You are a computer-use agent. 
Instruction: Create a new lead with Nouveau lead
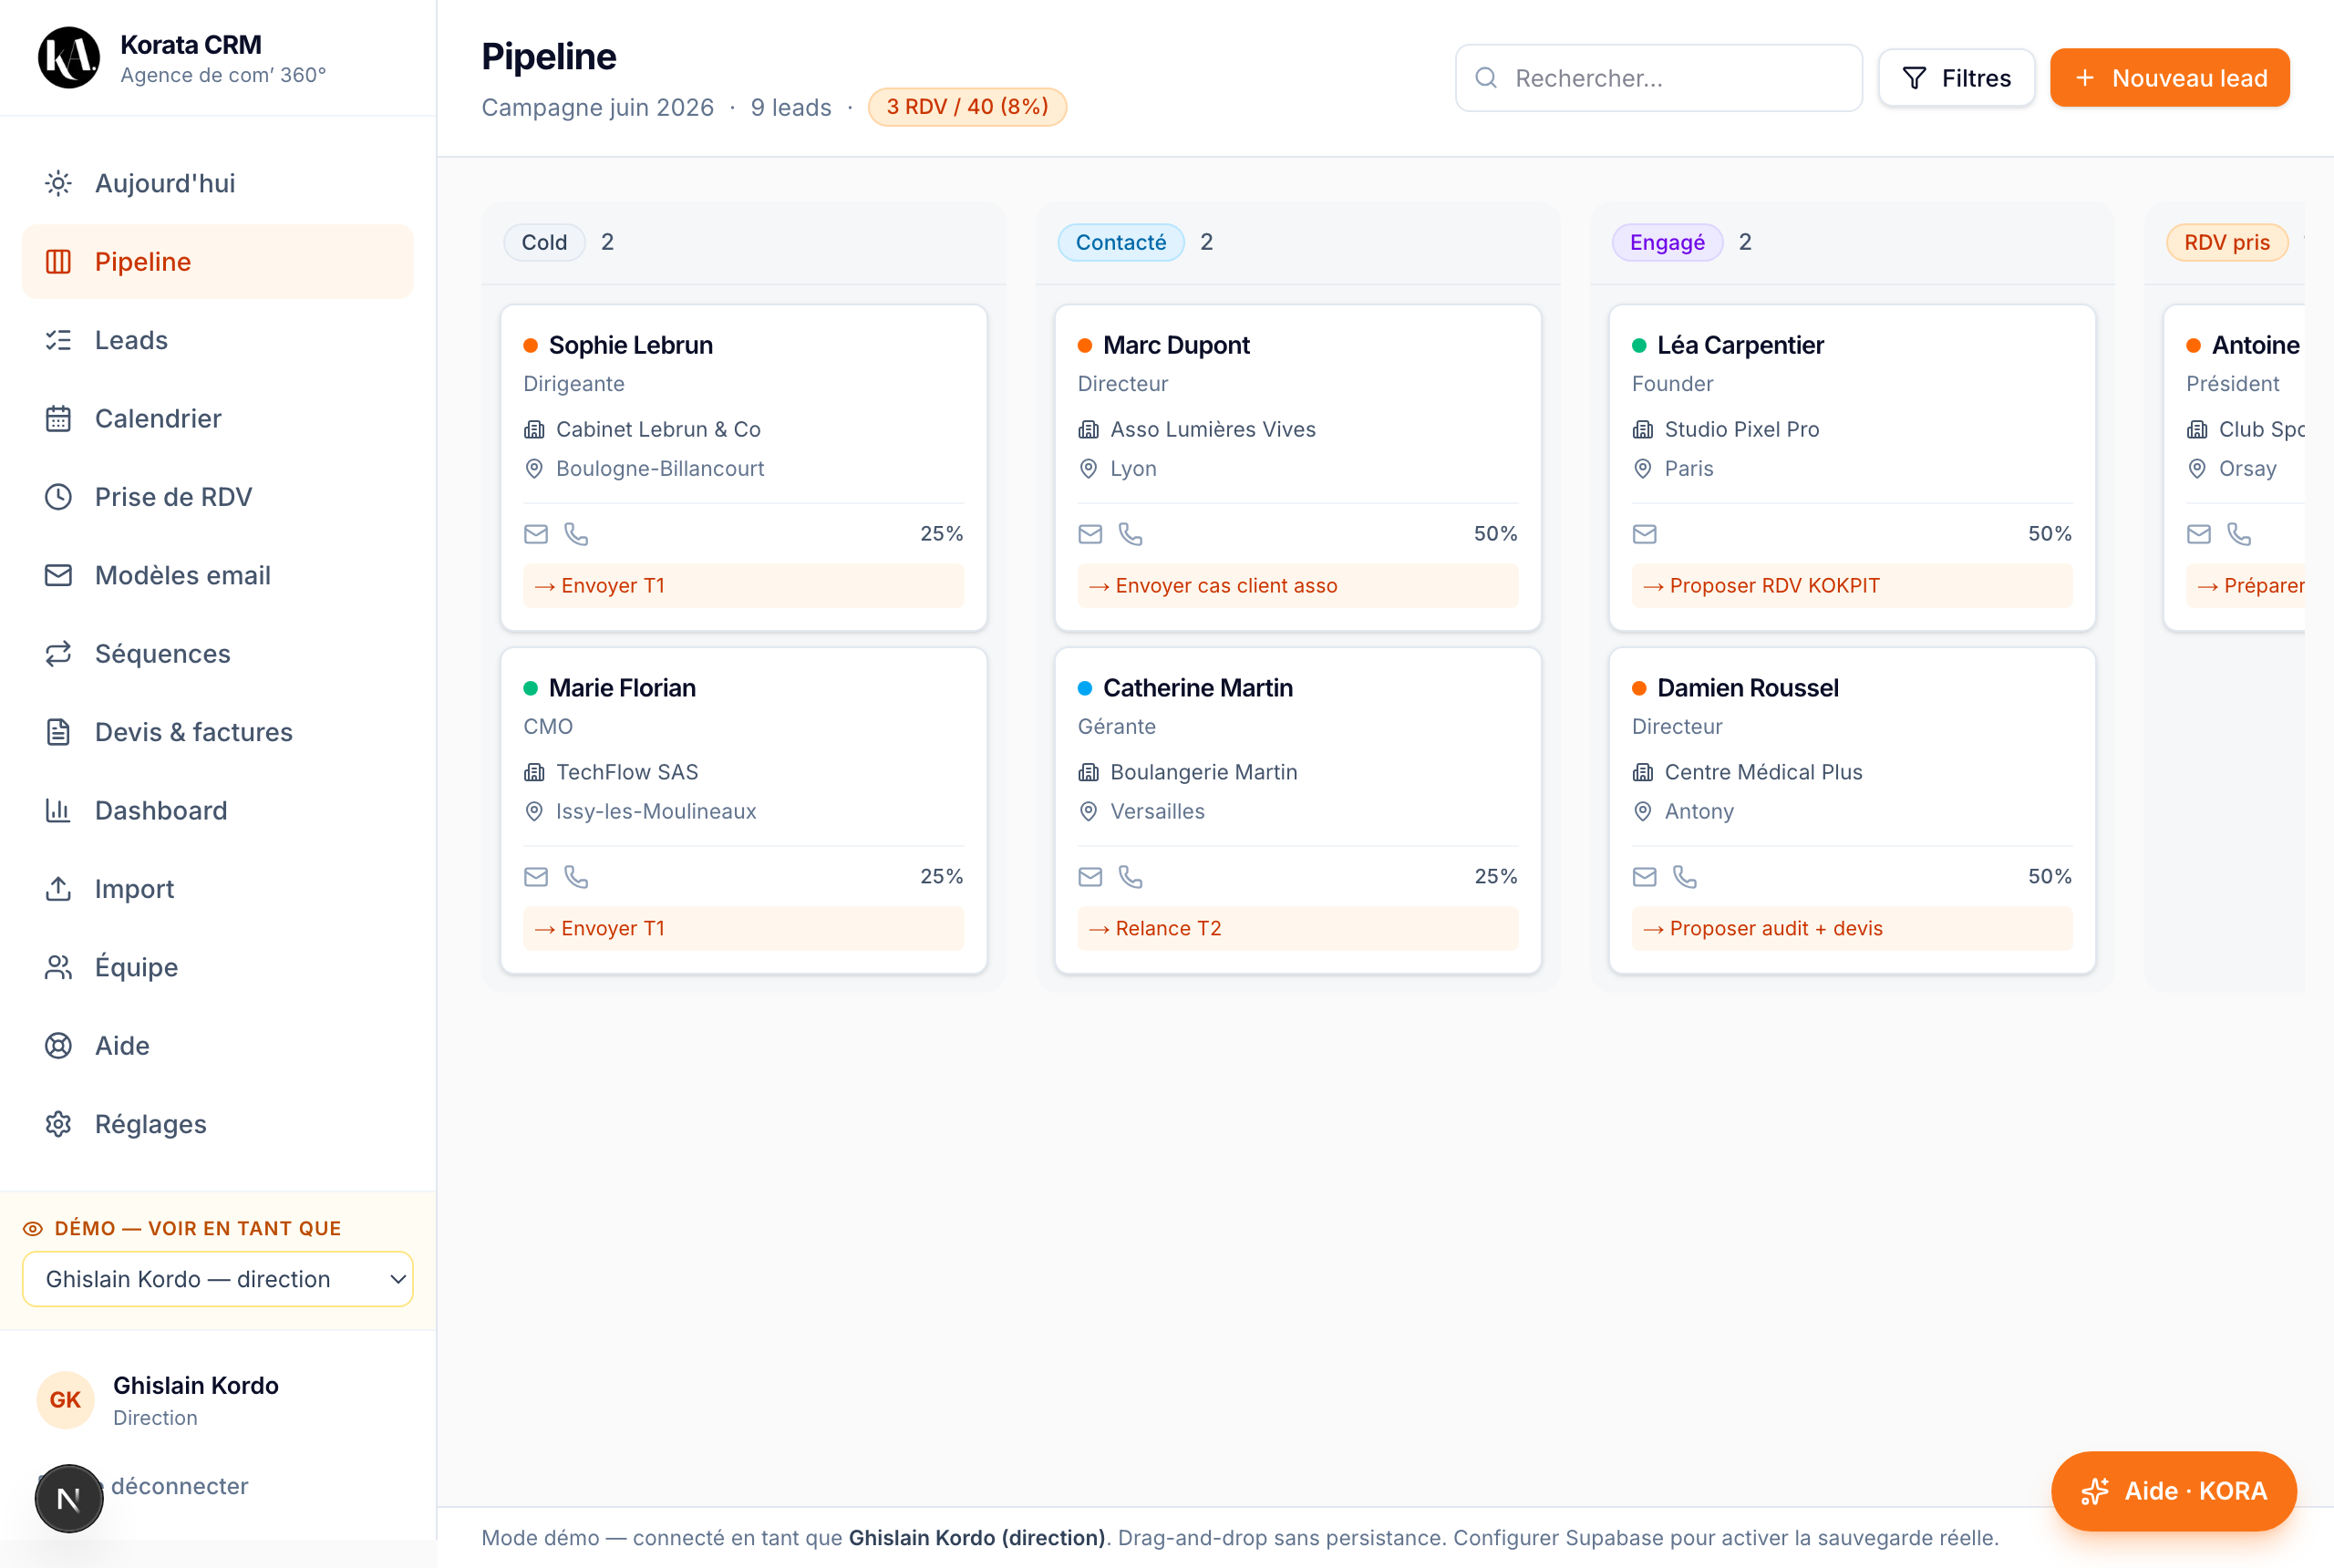pos(2169,78)
